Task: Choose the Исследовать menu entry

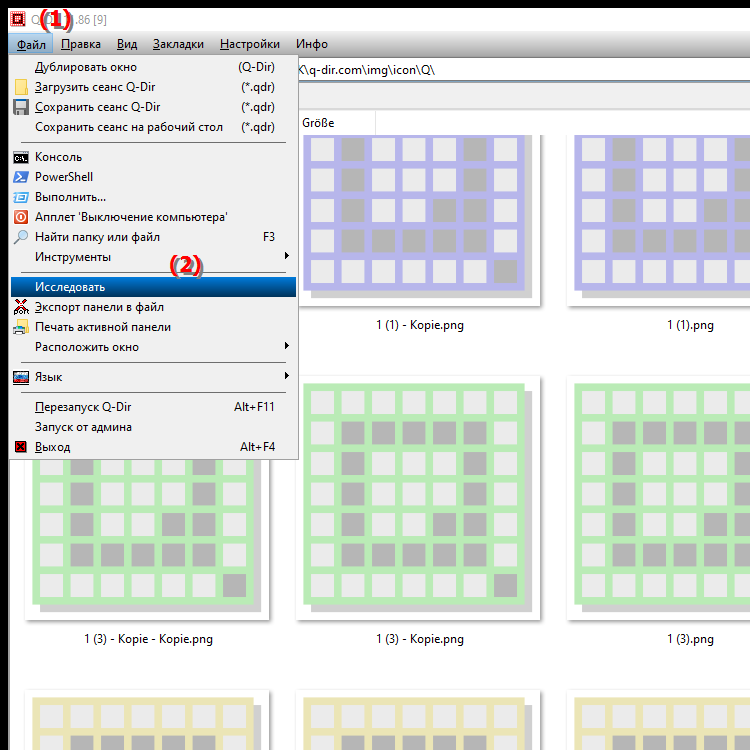Action: pos(153,287)
